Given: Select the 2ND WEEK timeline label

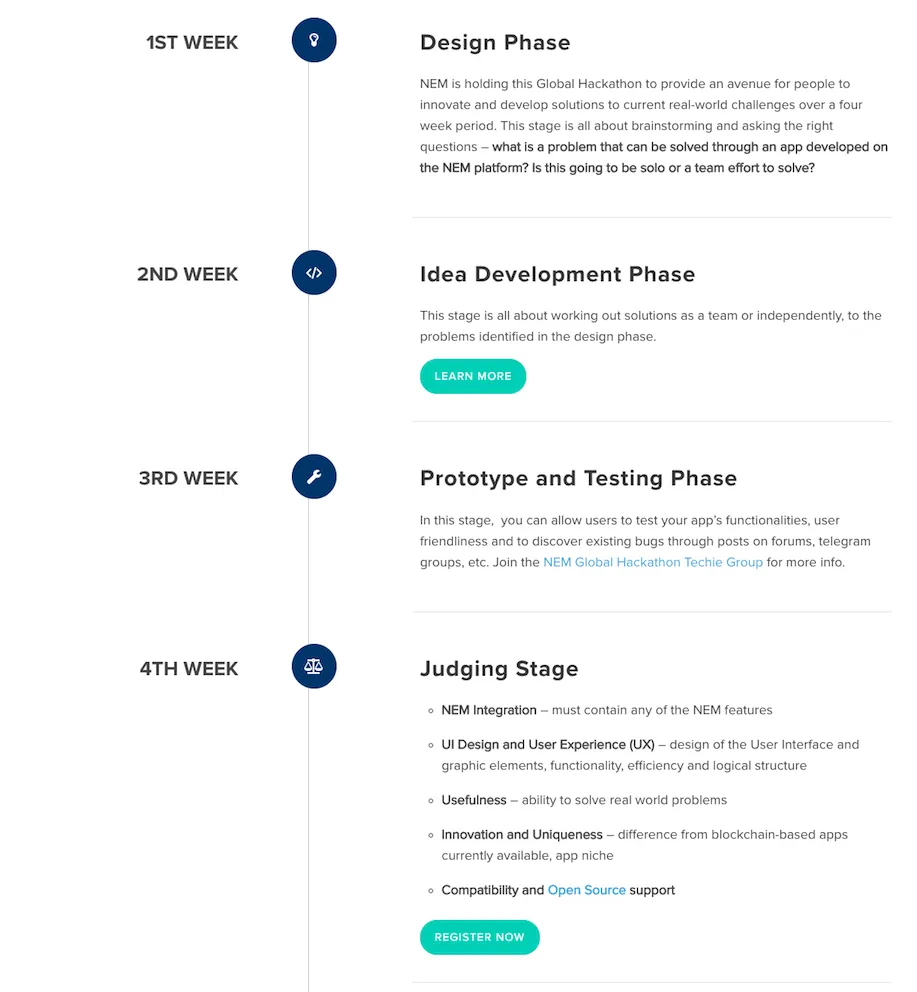Looking at the screenshot, I should coord(188,275).
